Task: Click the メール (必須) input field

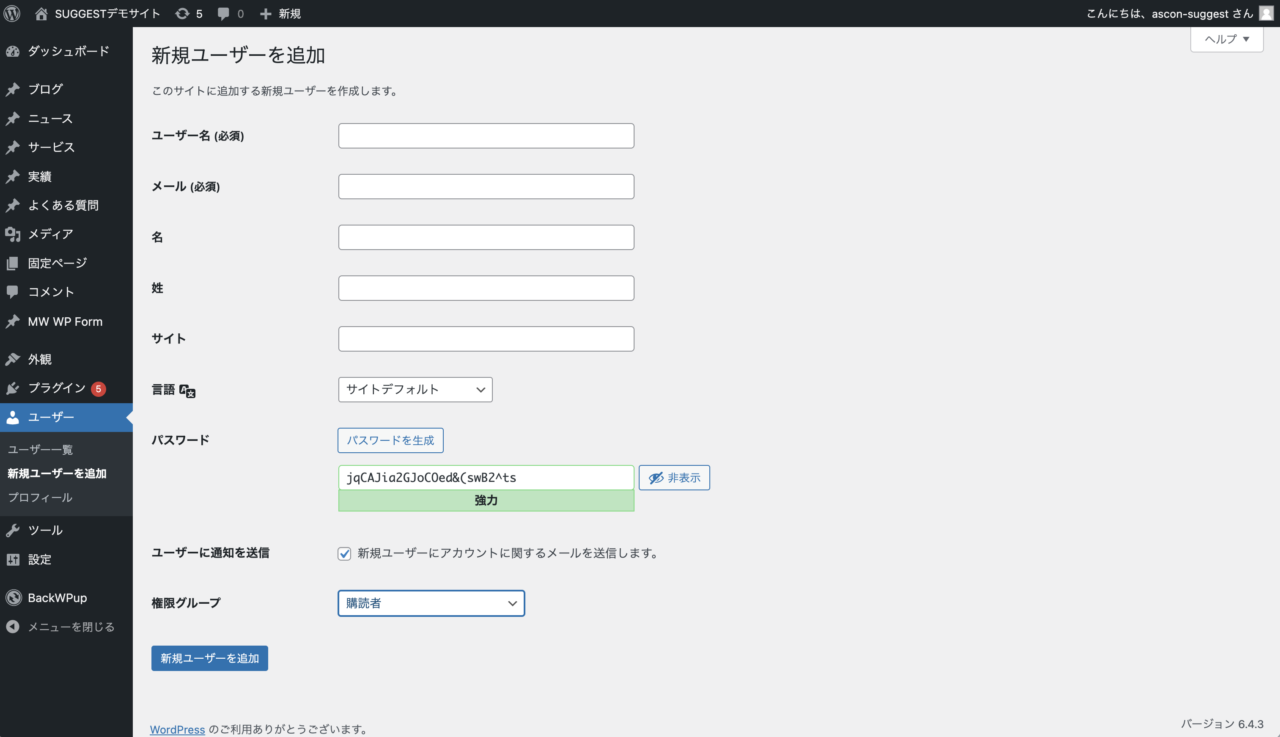Action: (x=486, y=187)
